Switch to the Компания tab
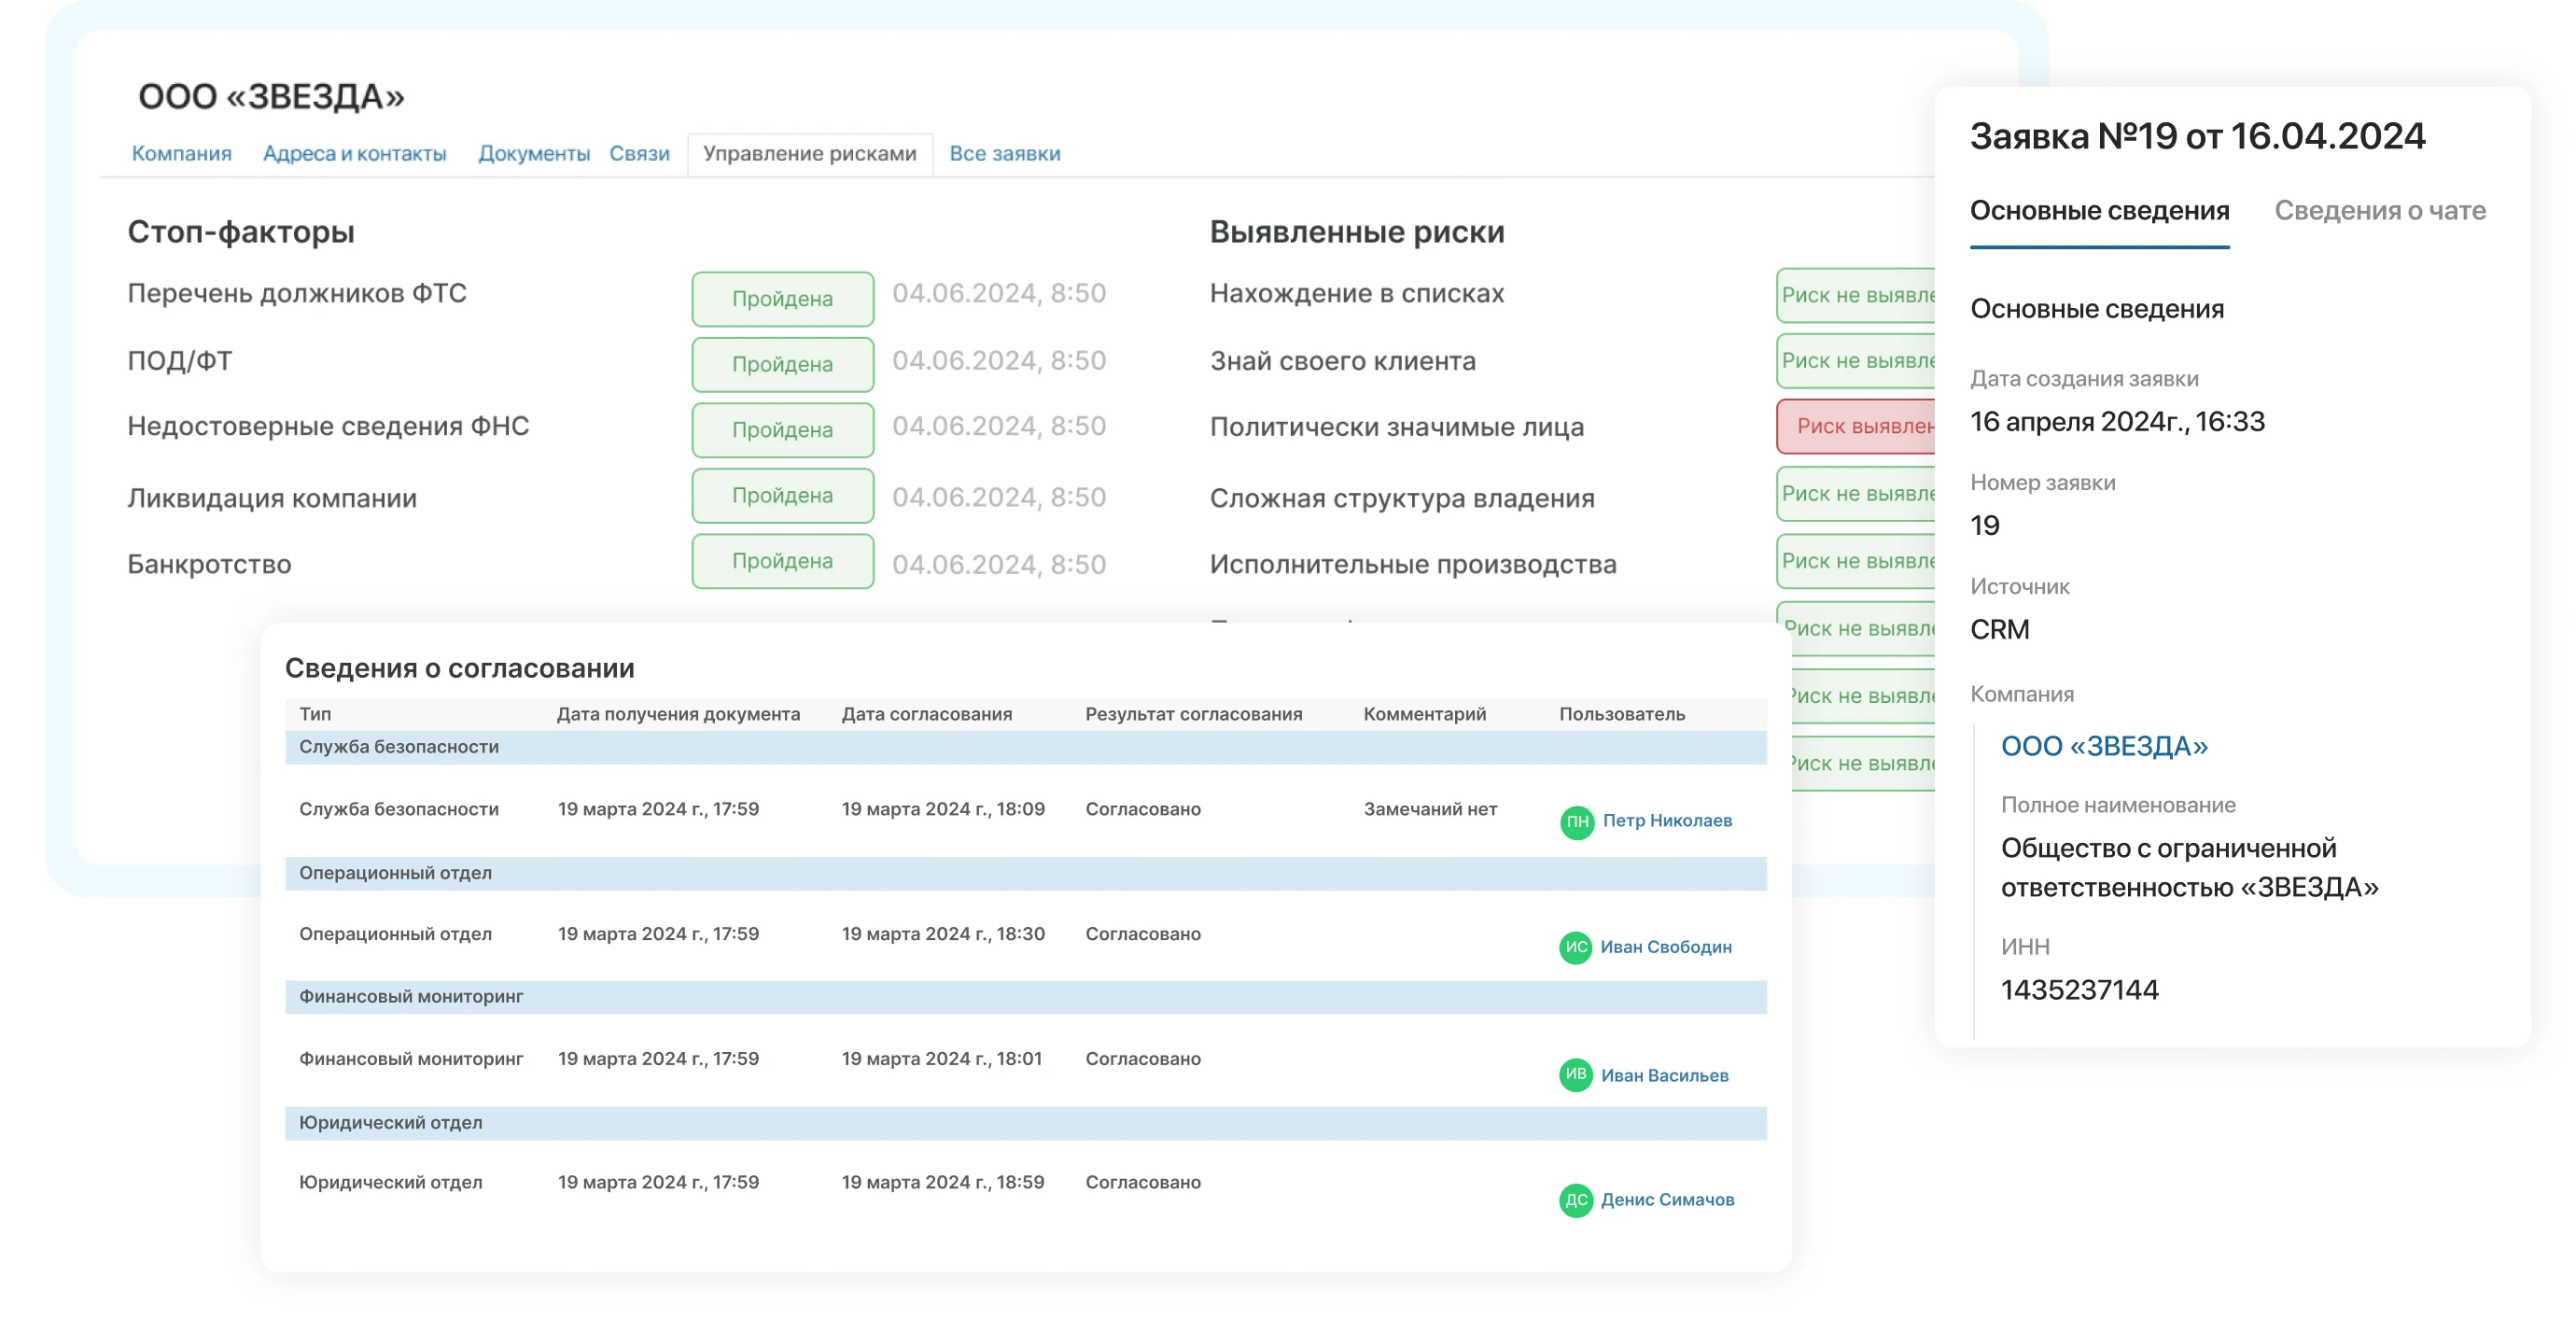The height and width of the screenshot is (1319, 2576). (x=181, y=153)
